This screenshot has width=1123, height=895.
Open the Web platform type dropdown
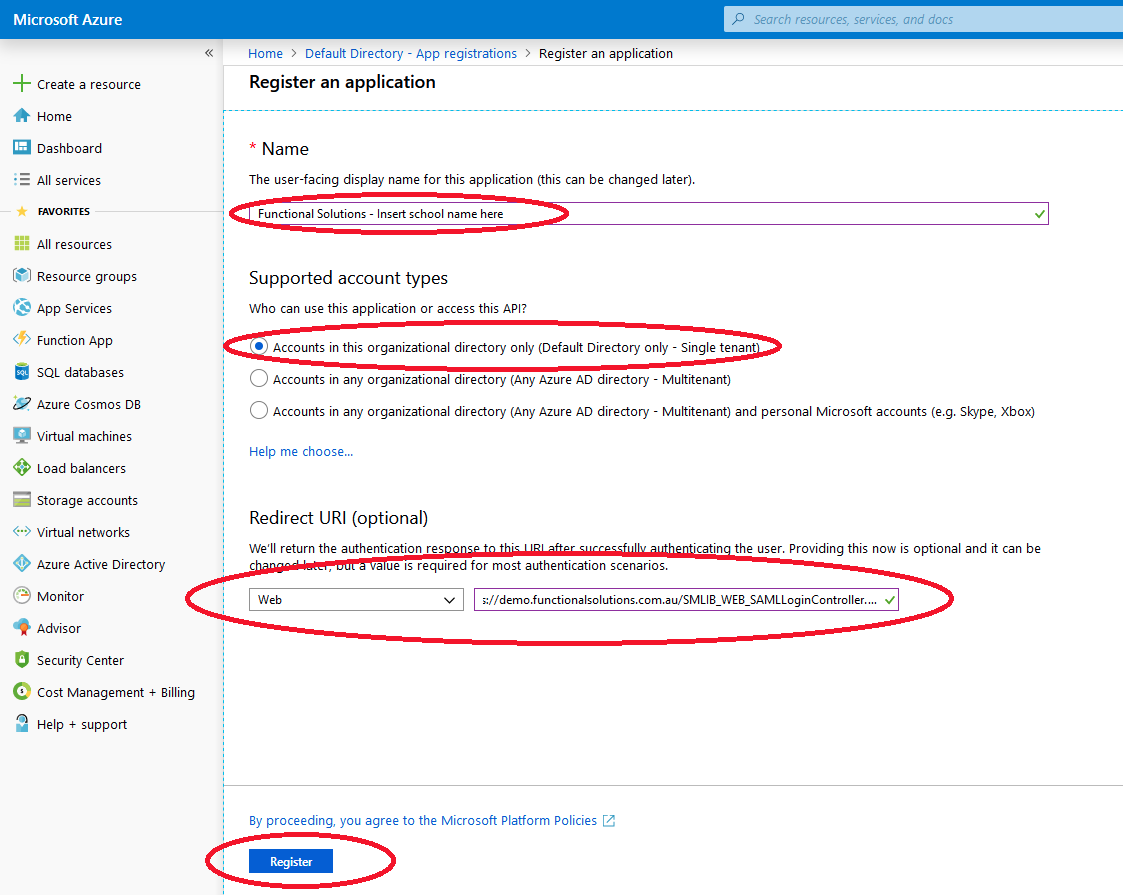(x=356, y=599)
